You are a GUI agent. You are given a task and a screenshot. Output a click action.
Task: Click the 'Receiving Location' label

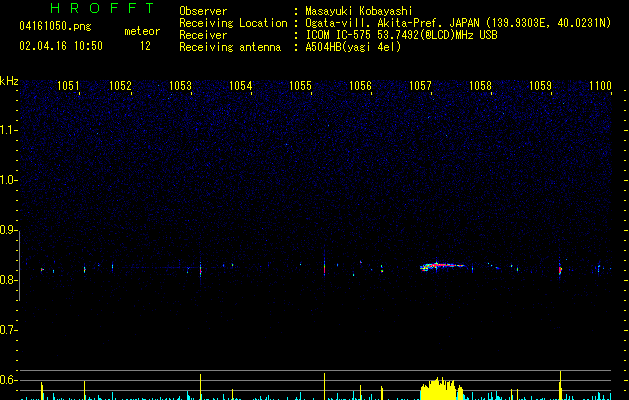233,23
